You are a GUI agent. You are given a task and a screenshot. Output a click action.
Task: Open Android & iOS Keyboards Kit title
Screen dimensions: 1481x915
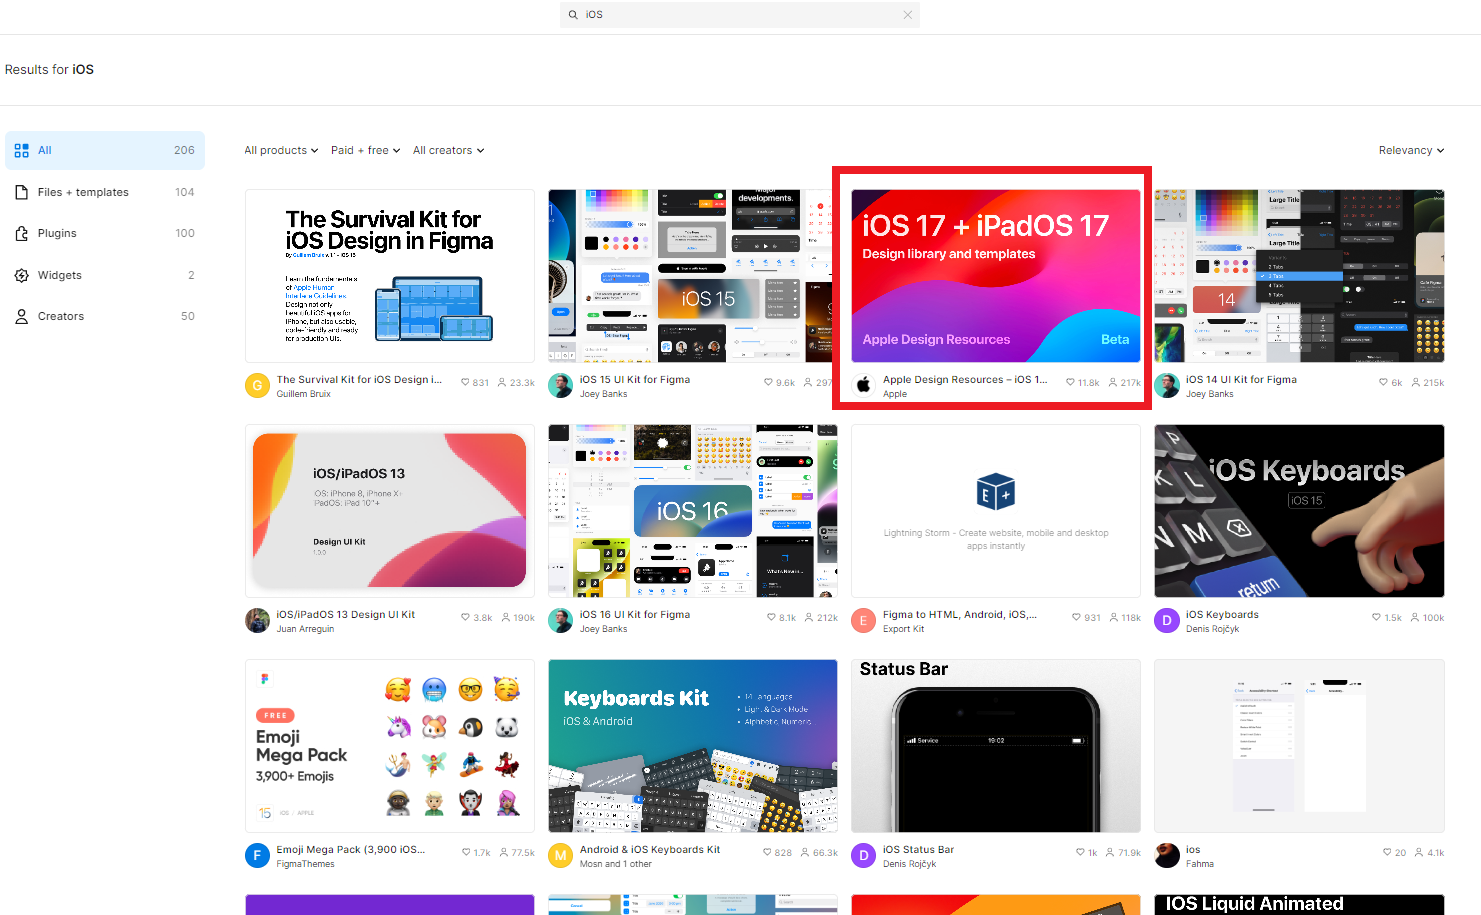pyautogui.click(x=650, y=850)
